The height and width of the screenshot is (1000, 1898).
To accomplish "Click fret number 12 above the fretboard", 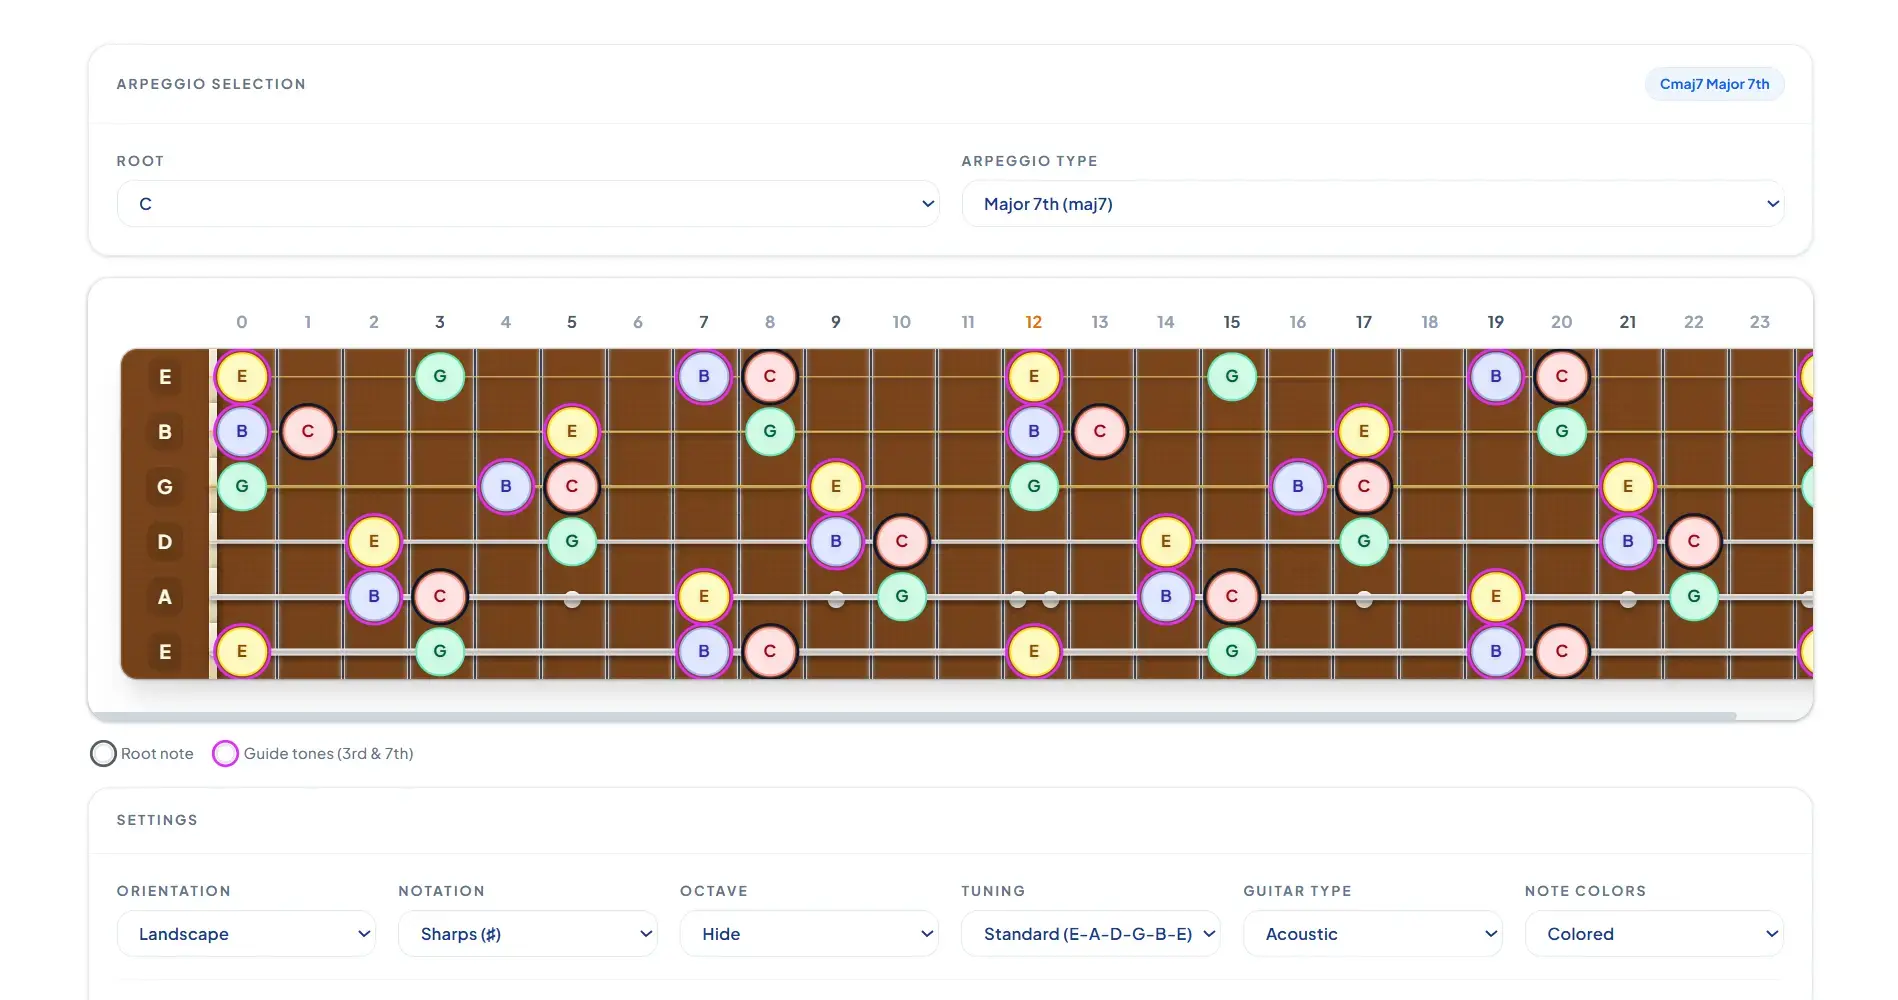I will [x=1034, y=322].
